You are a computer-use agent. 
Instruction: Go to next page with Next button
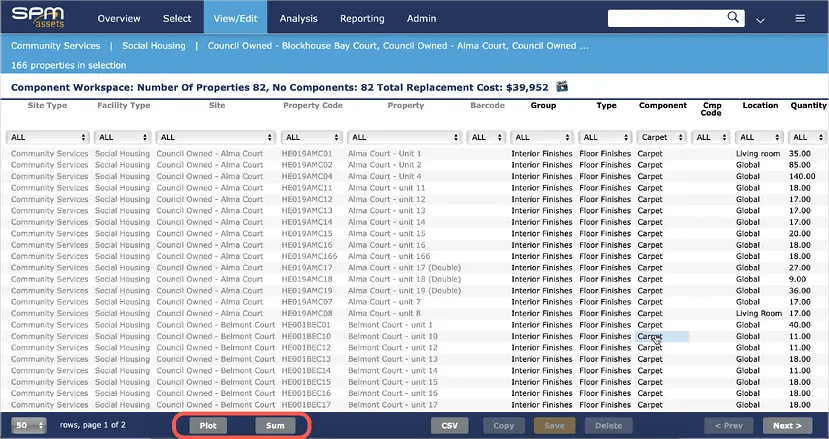pyautogui.click(x=787, y=425)
